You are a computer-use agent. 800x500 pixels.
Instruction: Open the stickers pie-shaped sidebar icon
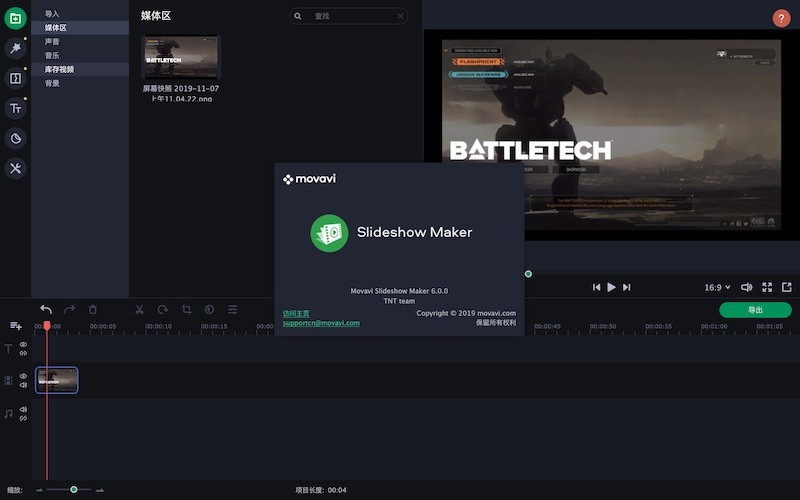(x=15, y=138)
